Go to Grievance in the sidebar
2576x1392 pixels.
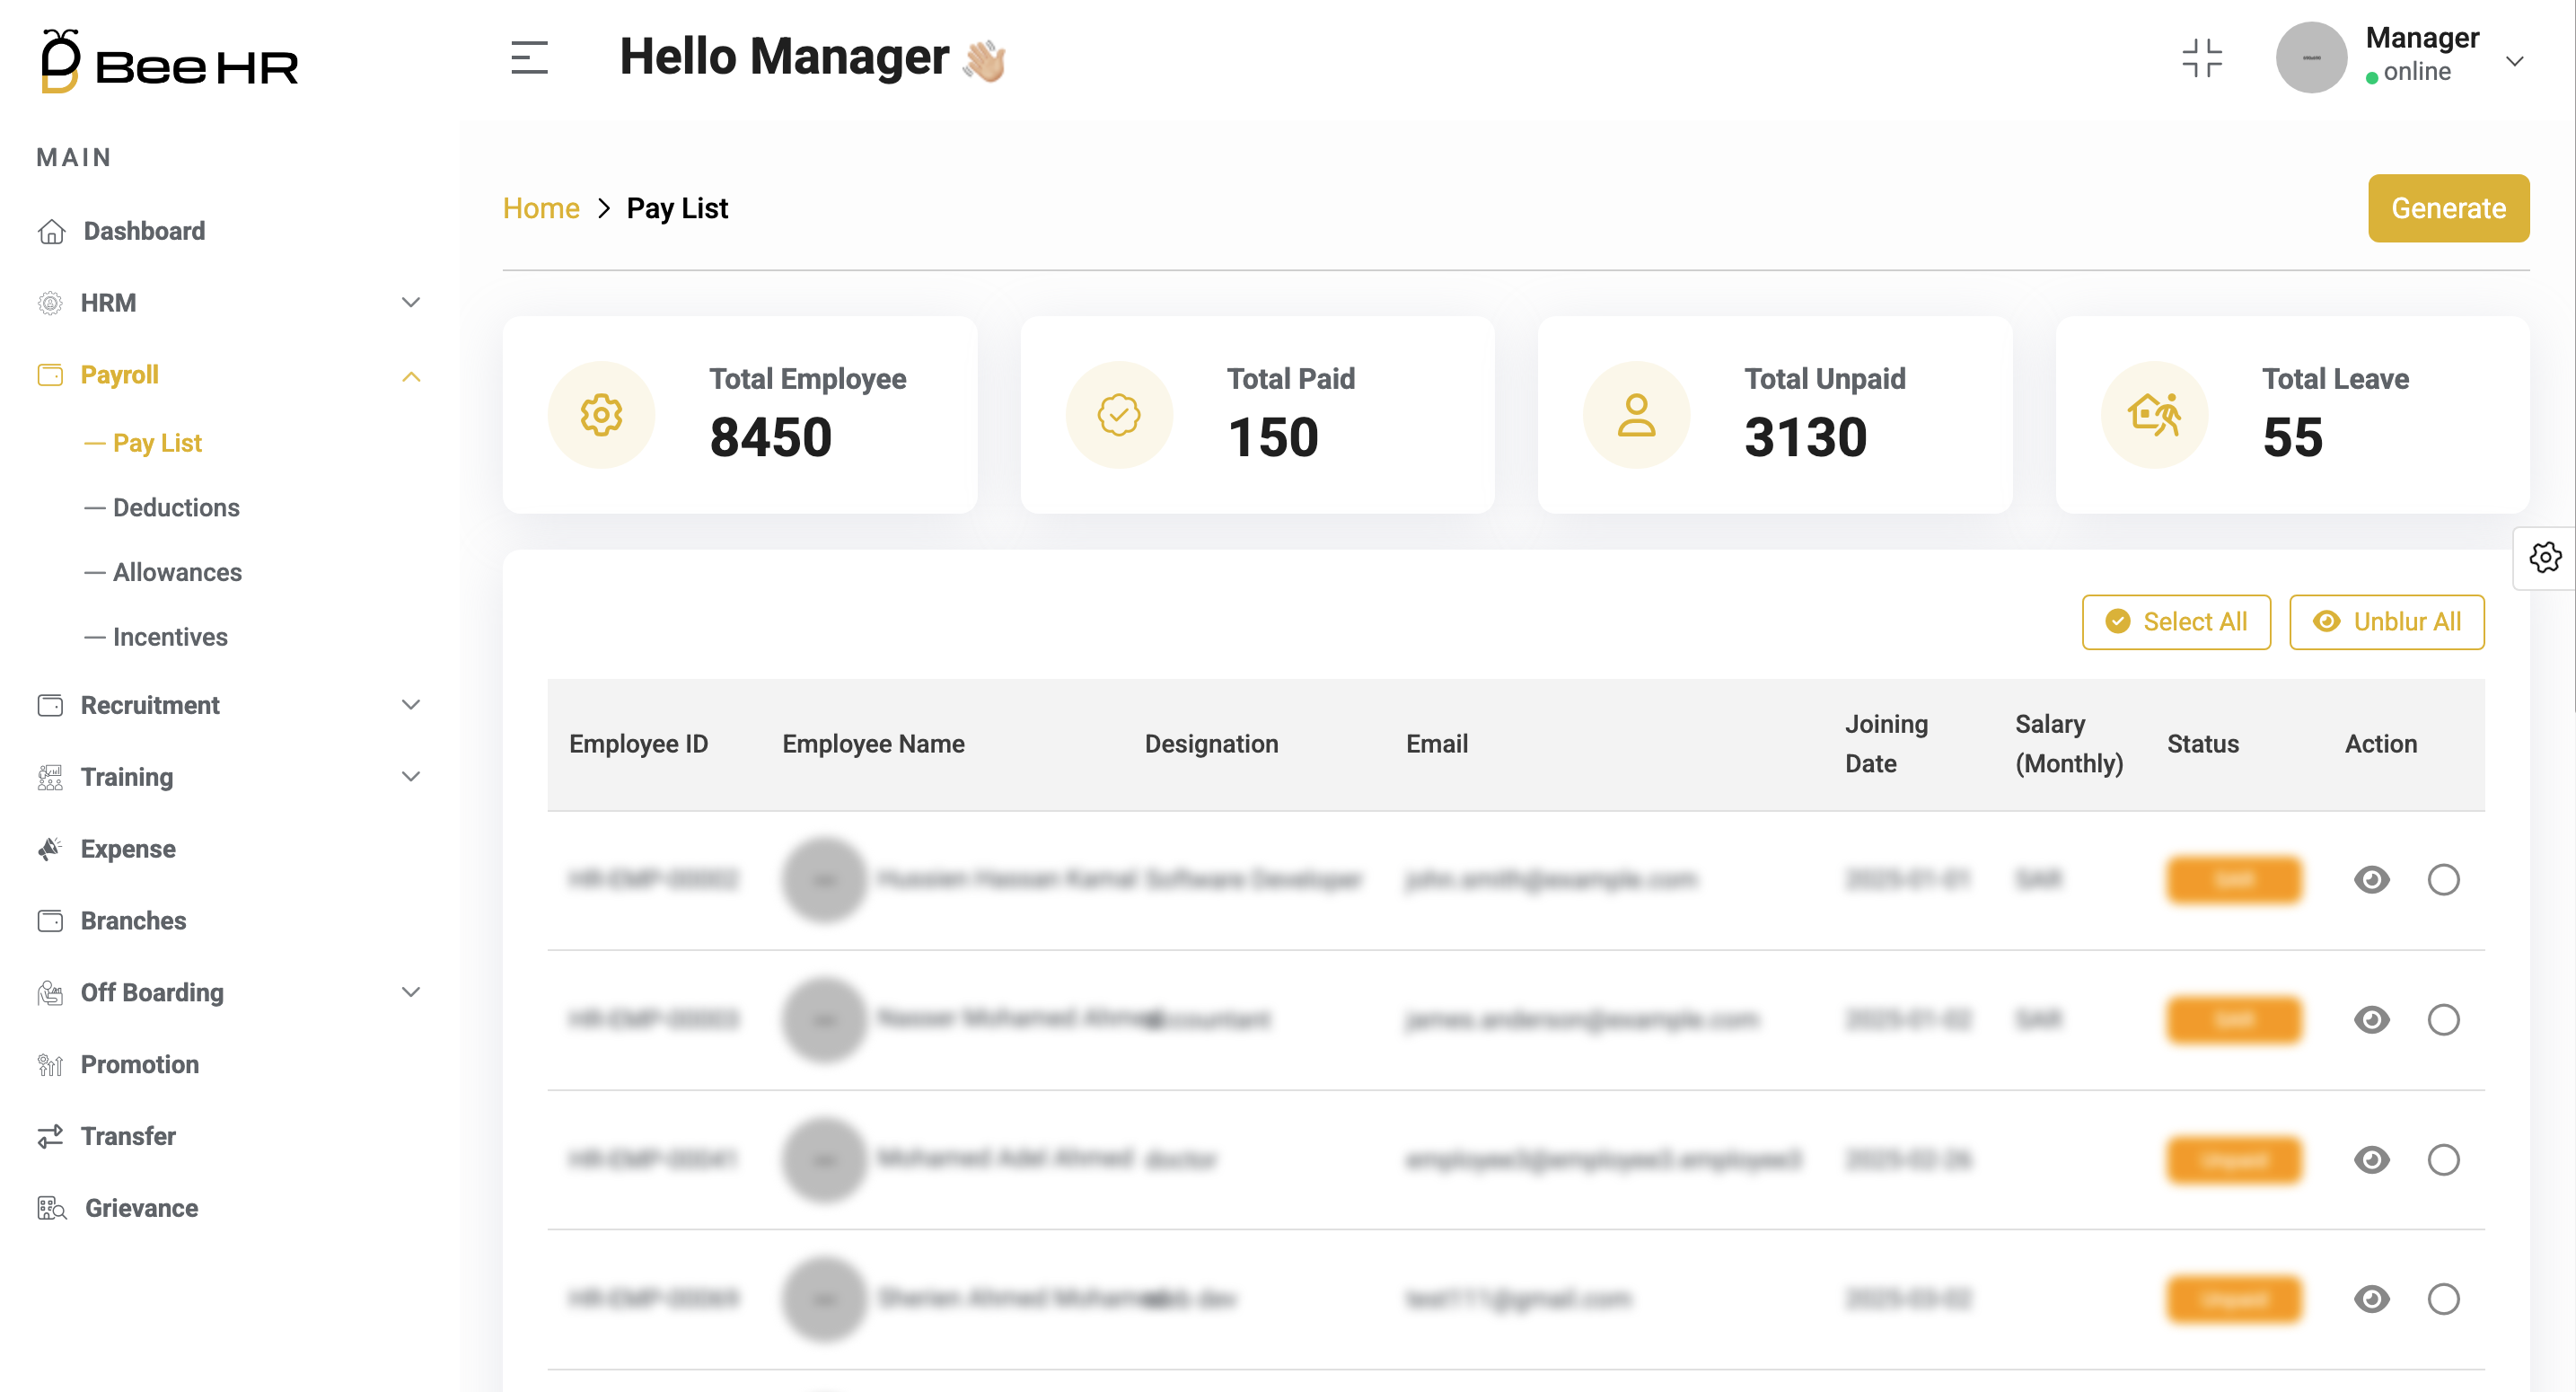pyautogui.click(x=141, y=1207)
